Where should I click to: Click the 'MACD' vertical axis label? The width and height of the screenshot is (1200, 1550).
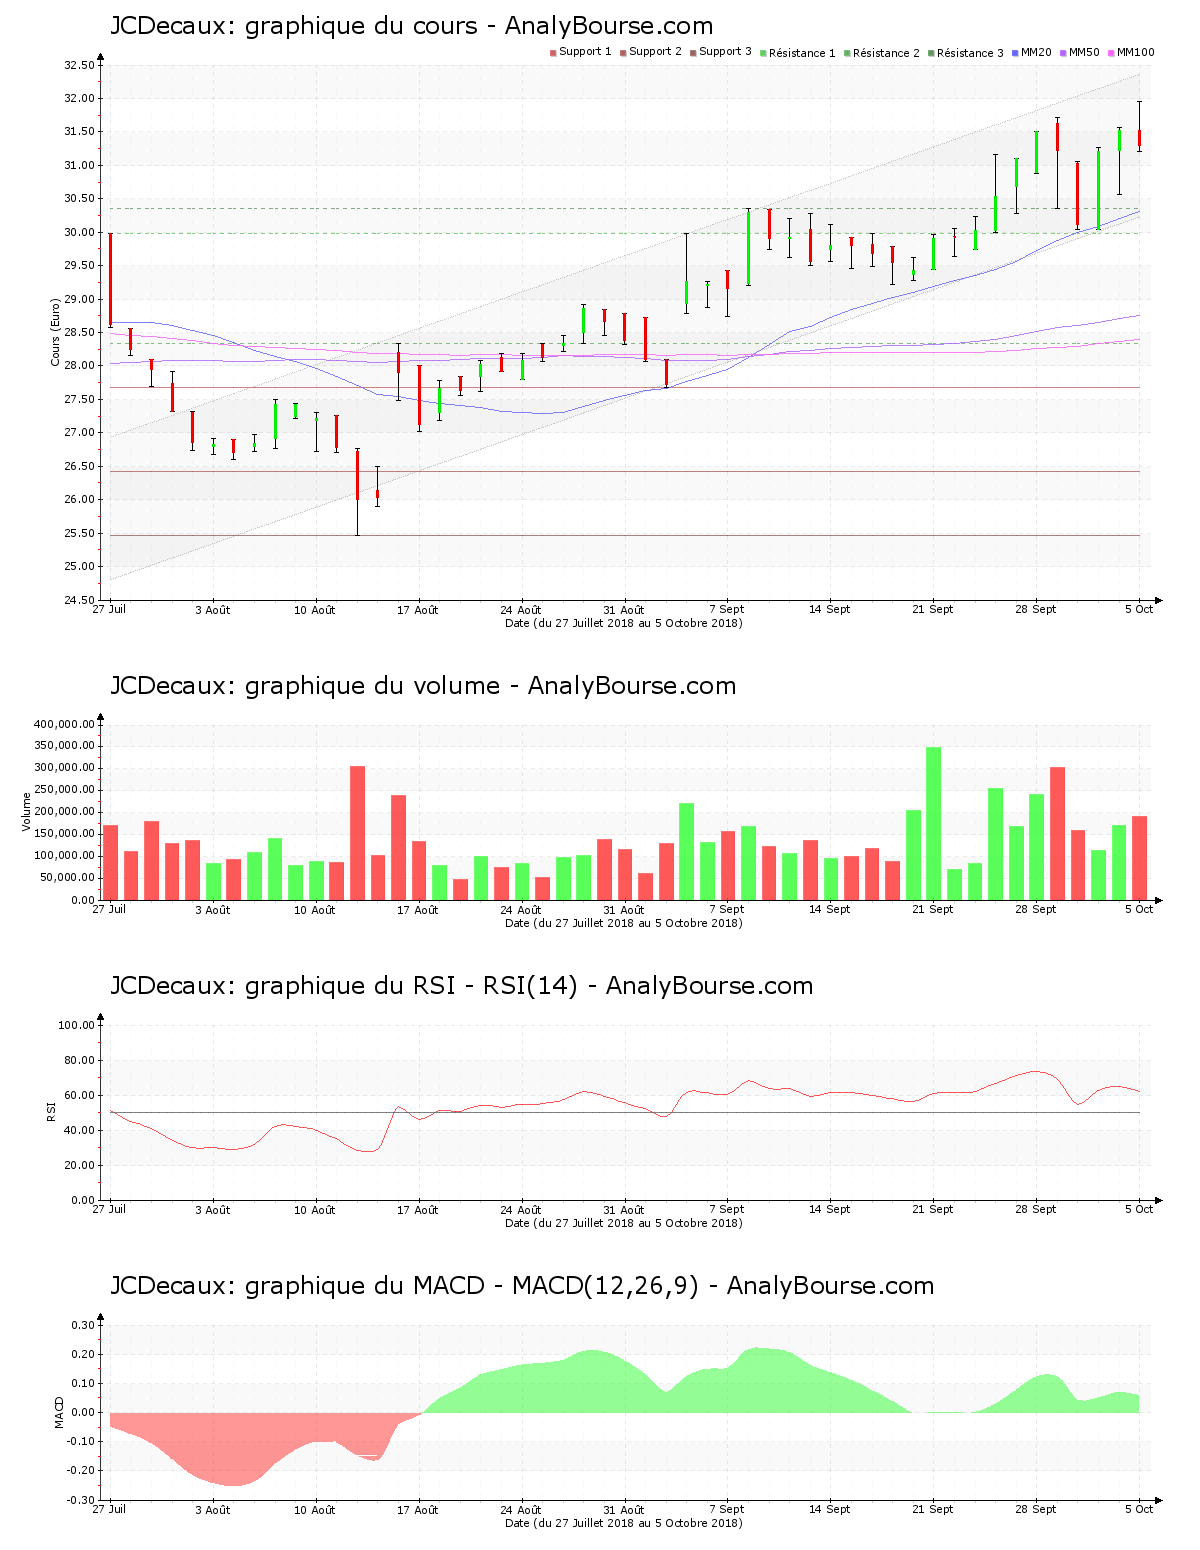tap(60, 1412)
